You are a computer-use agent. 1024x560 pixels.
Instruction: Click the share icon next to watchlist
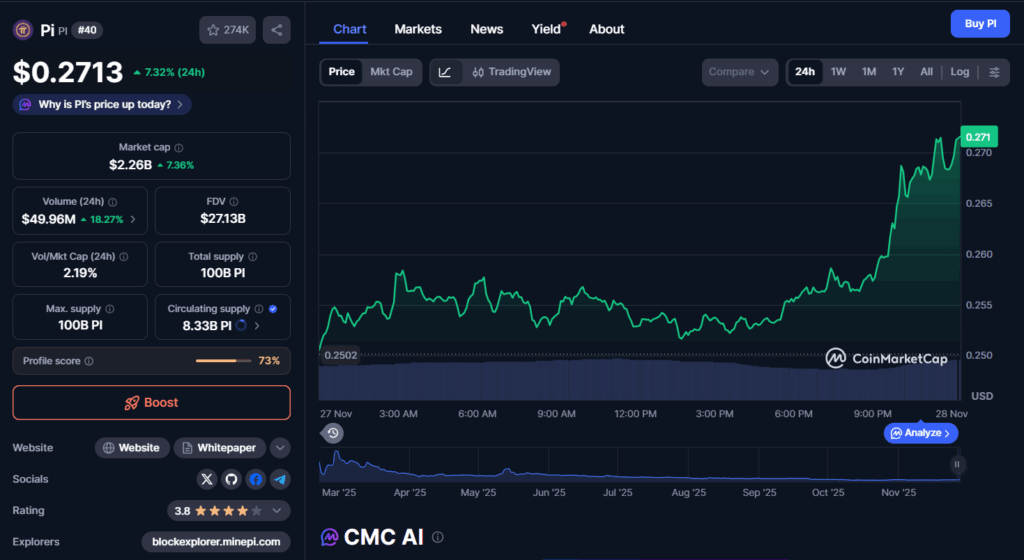[277, 30]
